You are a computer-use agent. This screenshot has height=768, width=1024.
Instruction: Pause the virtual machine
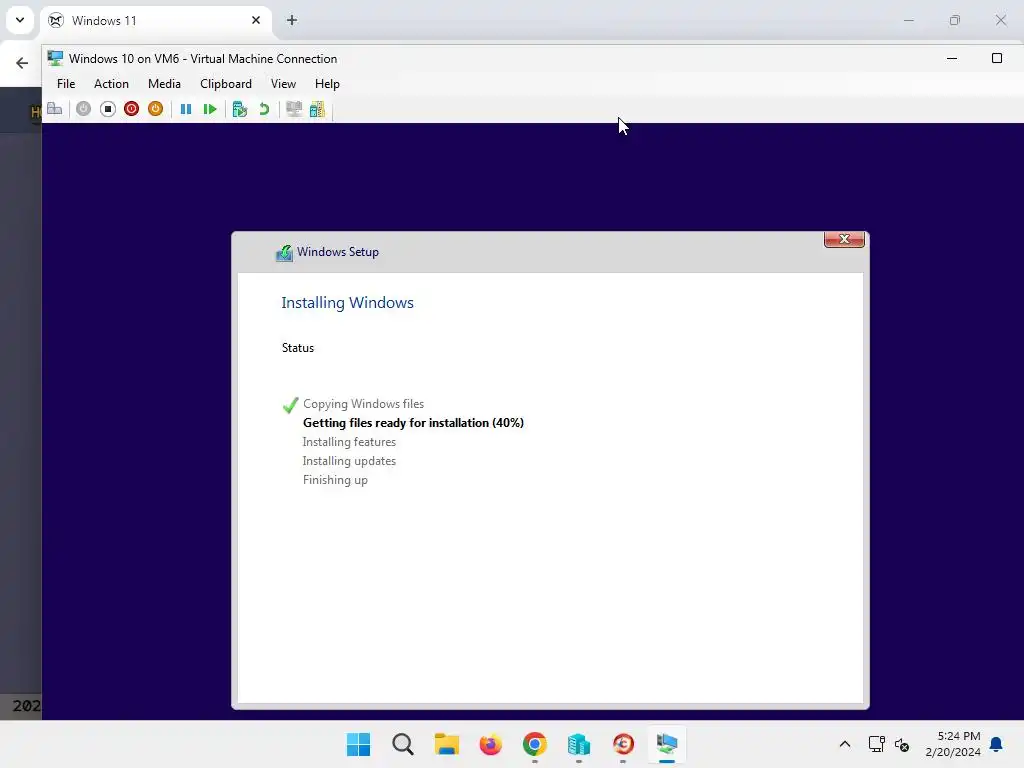186,109
